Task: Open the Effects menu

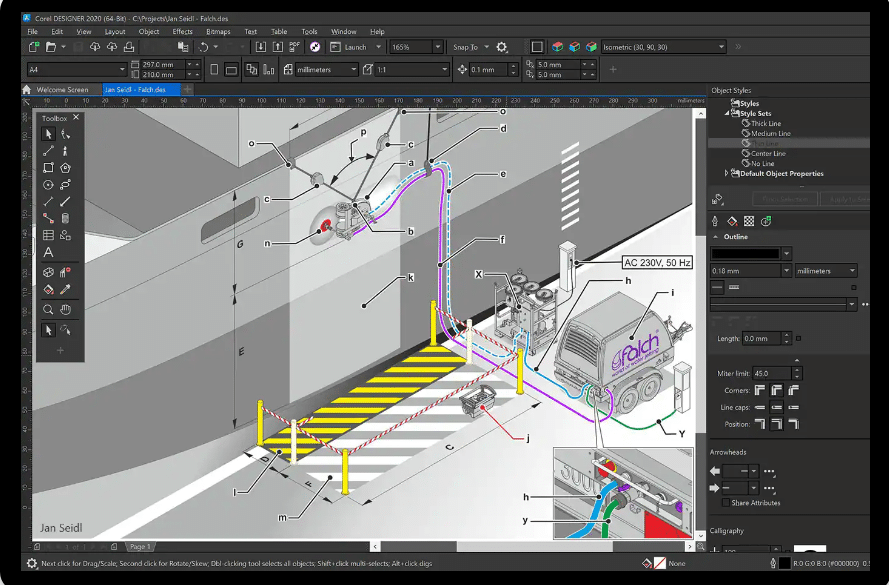Action: (x=183, y=32)
